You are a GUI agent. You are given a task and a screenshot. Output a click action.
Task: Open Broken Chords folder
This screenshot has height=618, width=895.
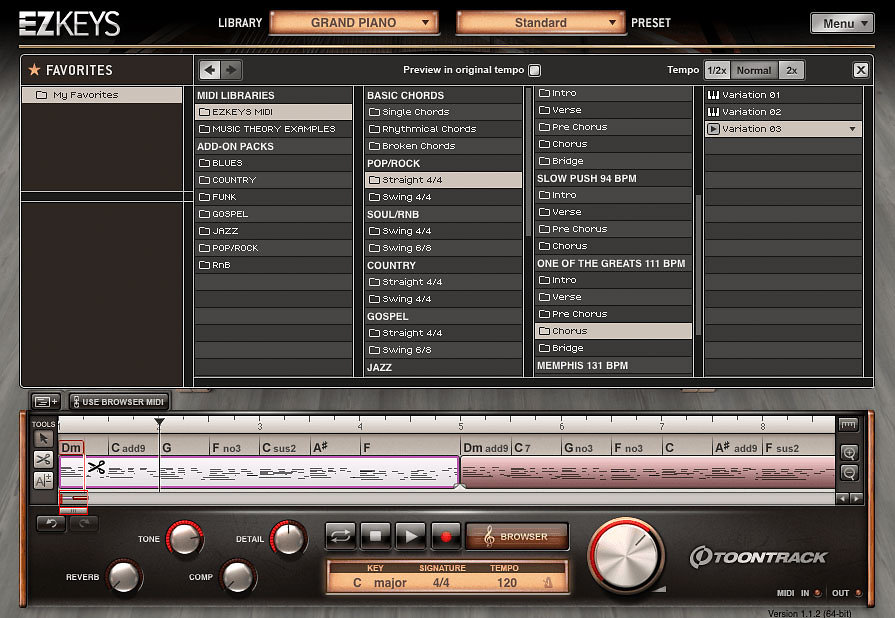coord(444,146)
